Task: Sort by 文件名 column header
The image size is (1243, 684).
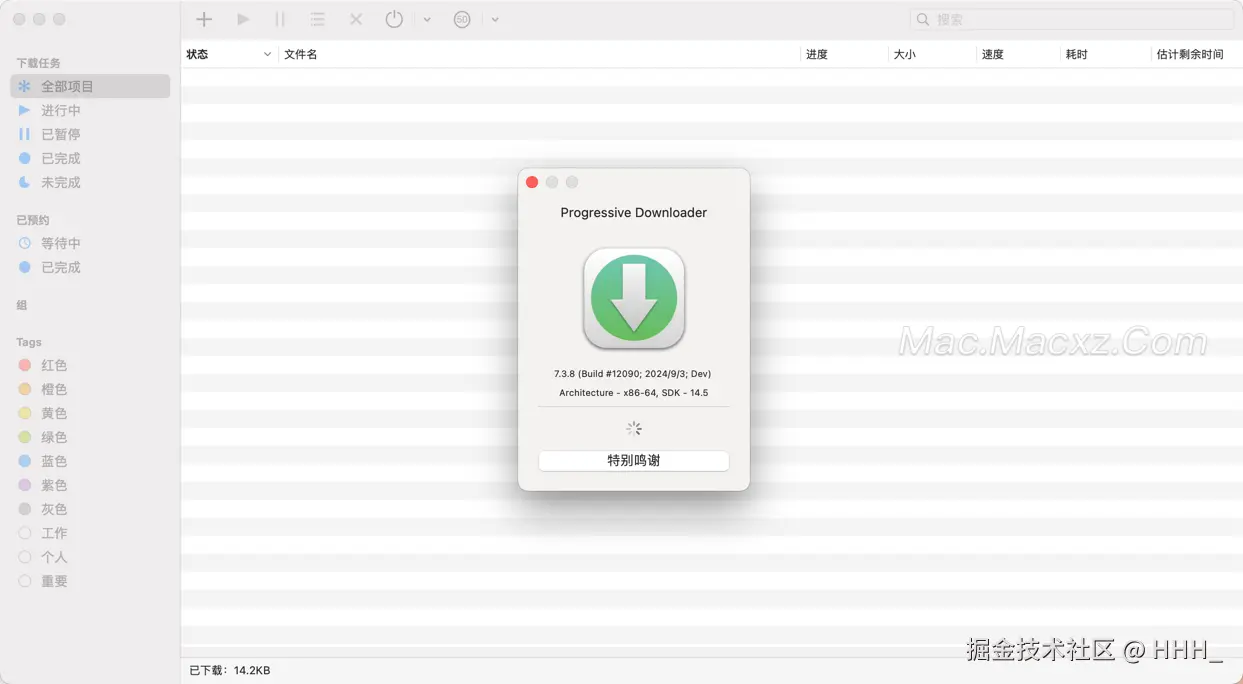Action: pyautogui.click(x=301, y=54)
